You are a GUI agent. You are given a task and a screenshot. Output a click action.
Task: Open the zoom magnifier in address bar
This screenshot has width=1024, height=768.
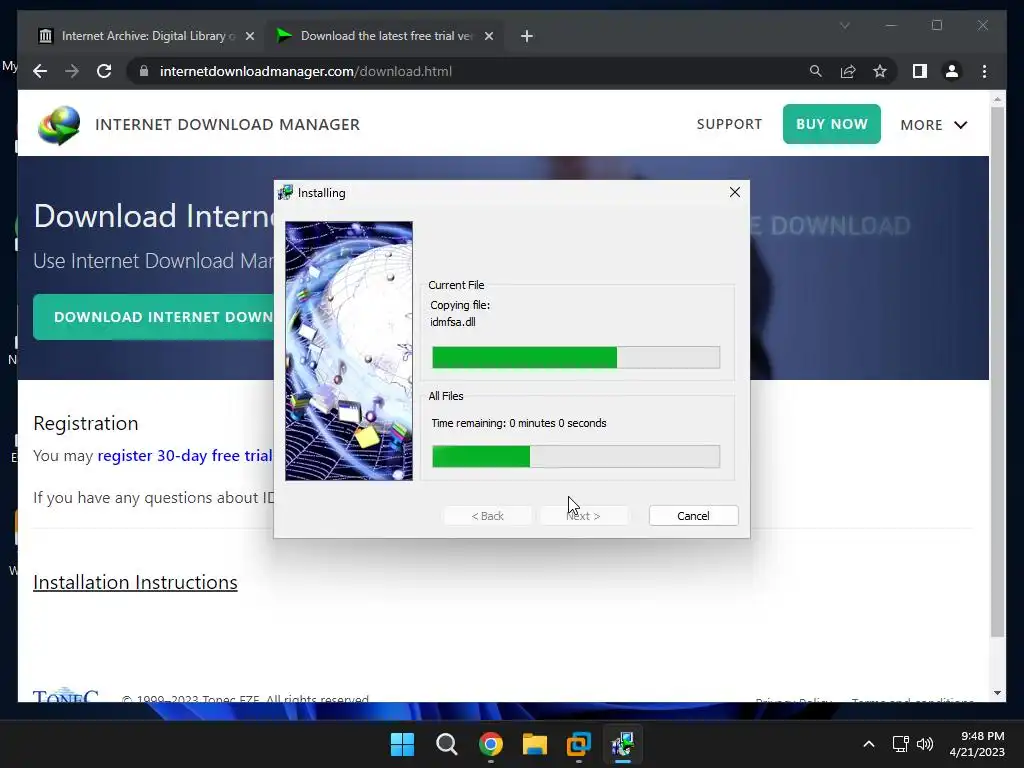[x=816, y=71]
